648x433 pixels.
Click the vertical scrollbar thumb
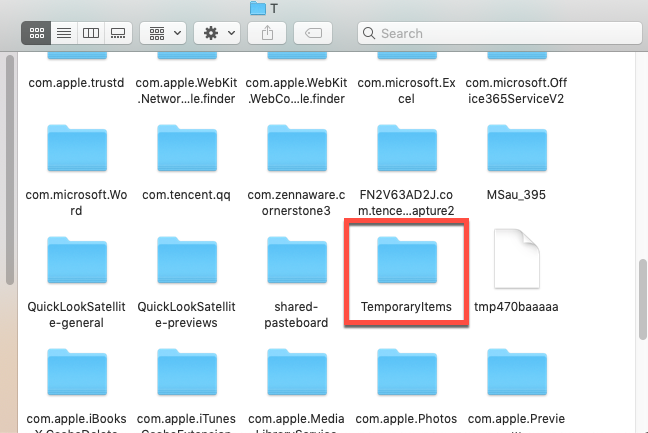point(641,302)
